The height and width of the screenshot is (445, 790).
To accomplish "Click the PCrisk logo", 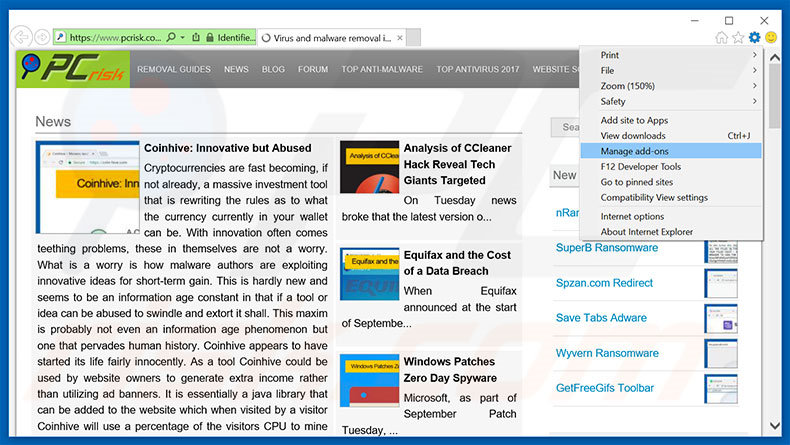I will coord(73,69).
